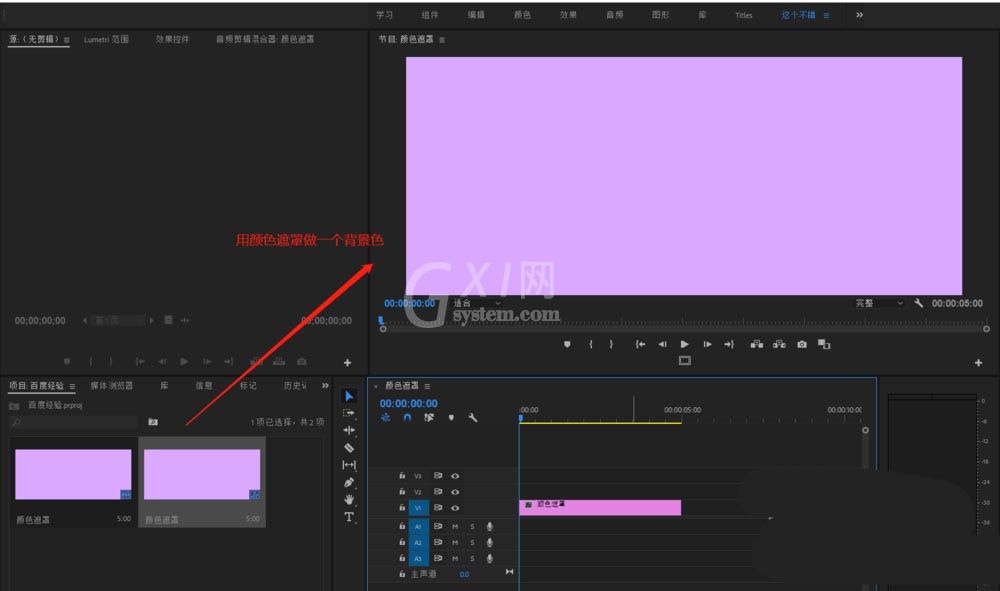
Task: Toggle V1 track targeting
Action: pos(418,508)
